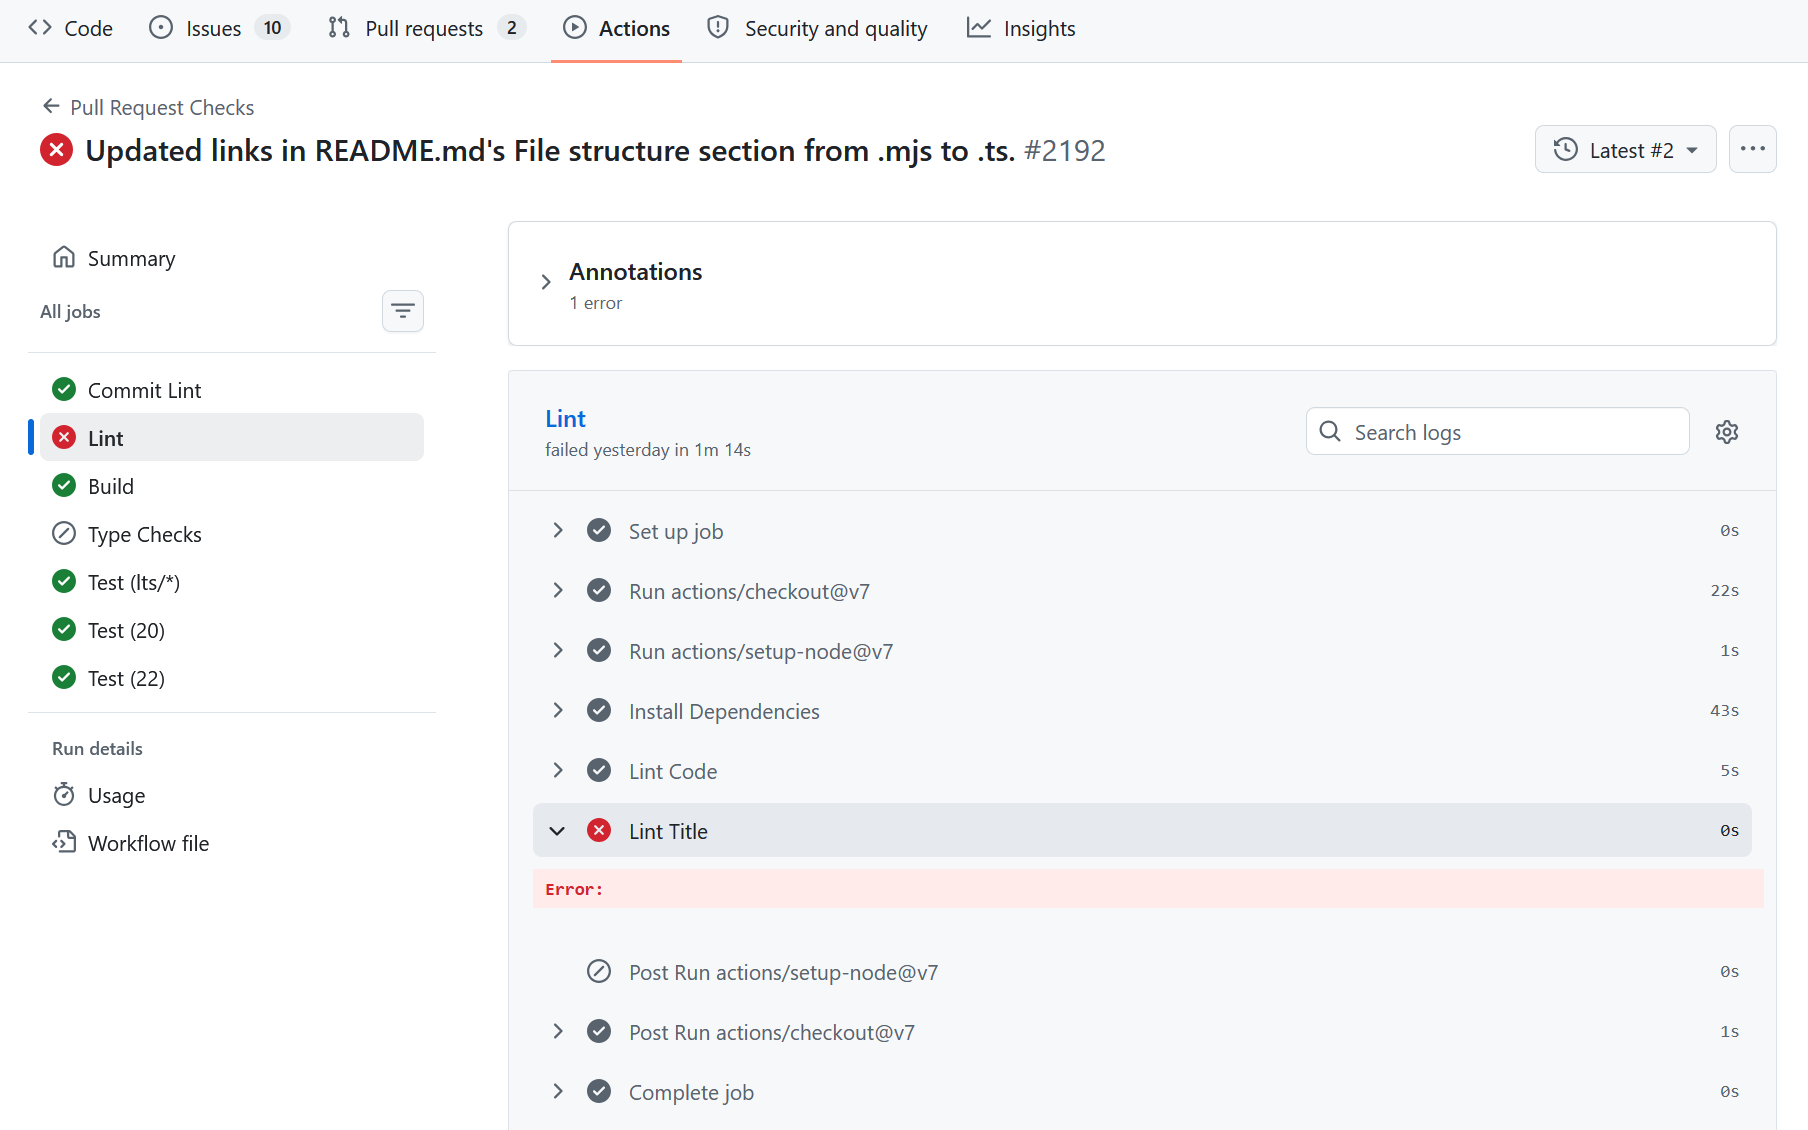1808x1130 pixels.
Task: Switch to the Code tab
Action: 70,28
